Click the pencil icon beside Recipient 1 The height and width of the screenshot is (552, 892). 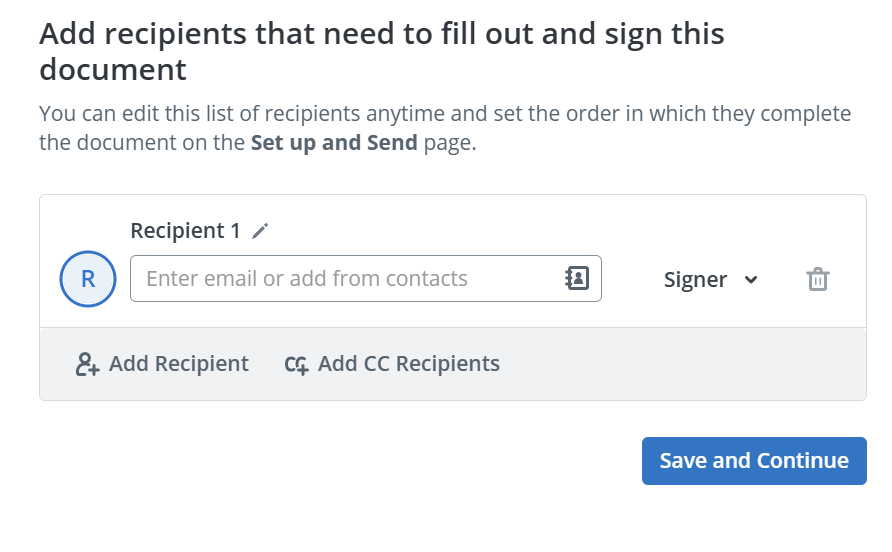[260, 231]
